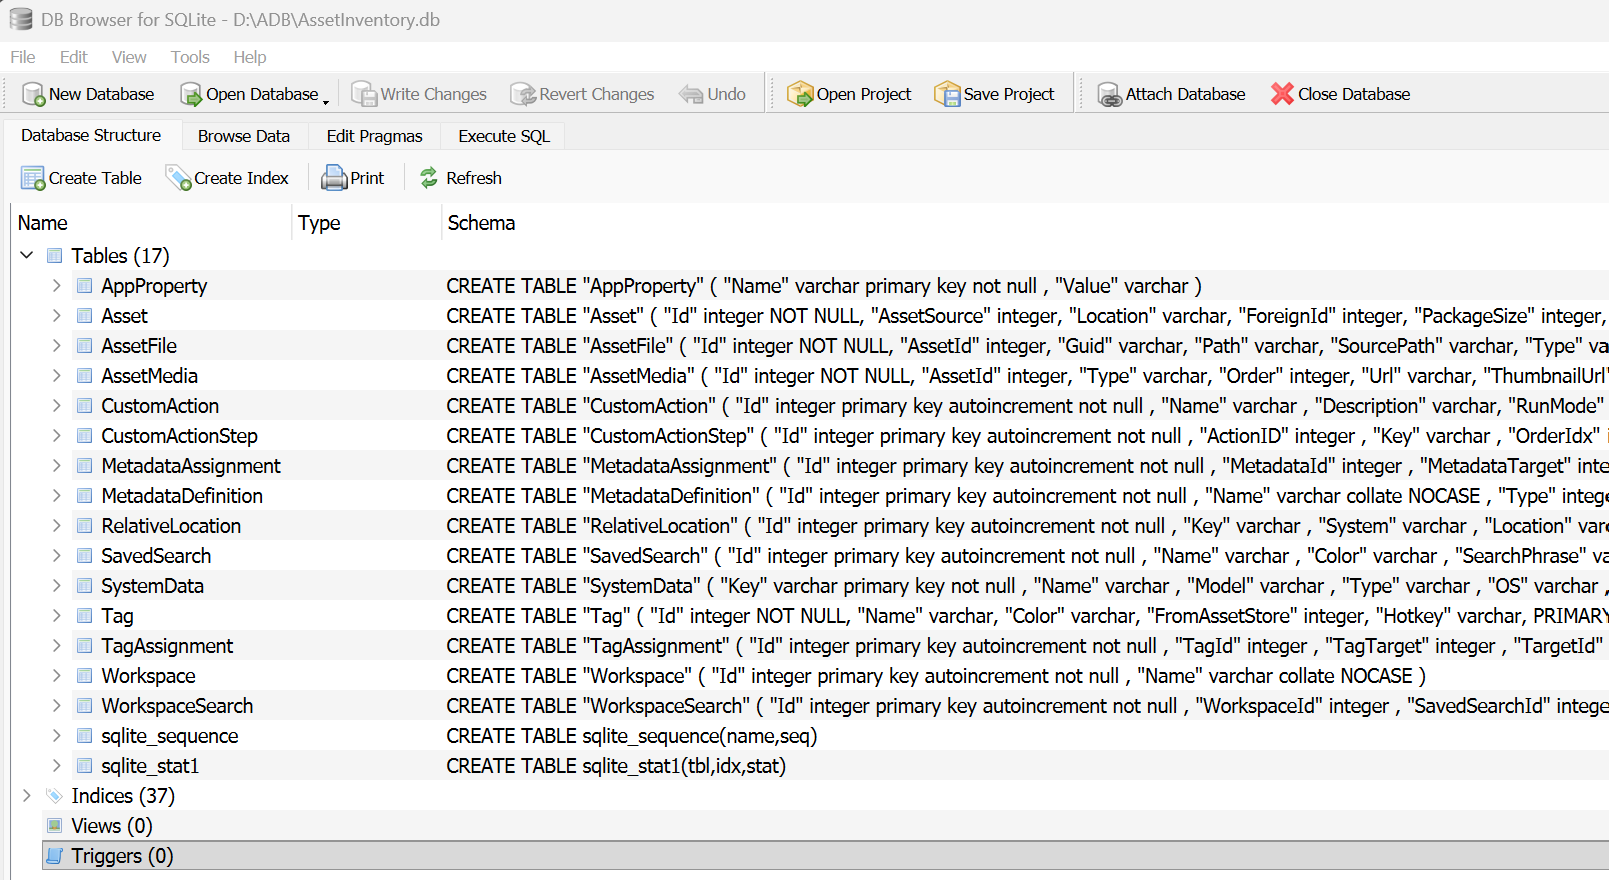This screenshot has width=1609, height=880.
Task: Click the Create Table button label
Action: (95, 178)
